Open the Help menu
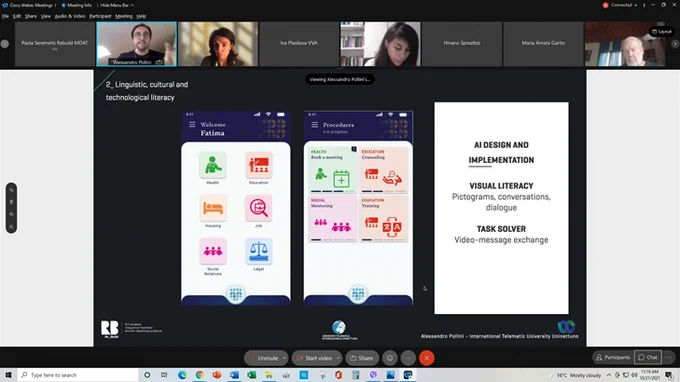This screenshot has width=680, height=382. 141,16
